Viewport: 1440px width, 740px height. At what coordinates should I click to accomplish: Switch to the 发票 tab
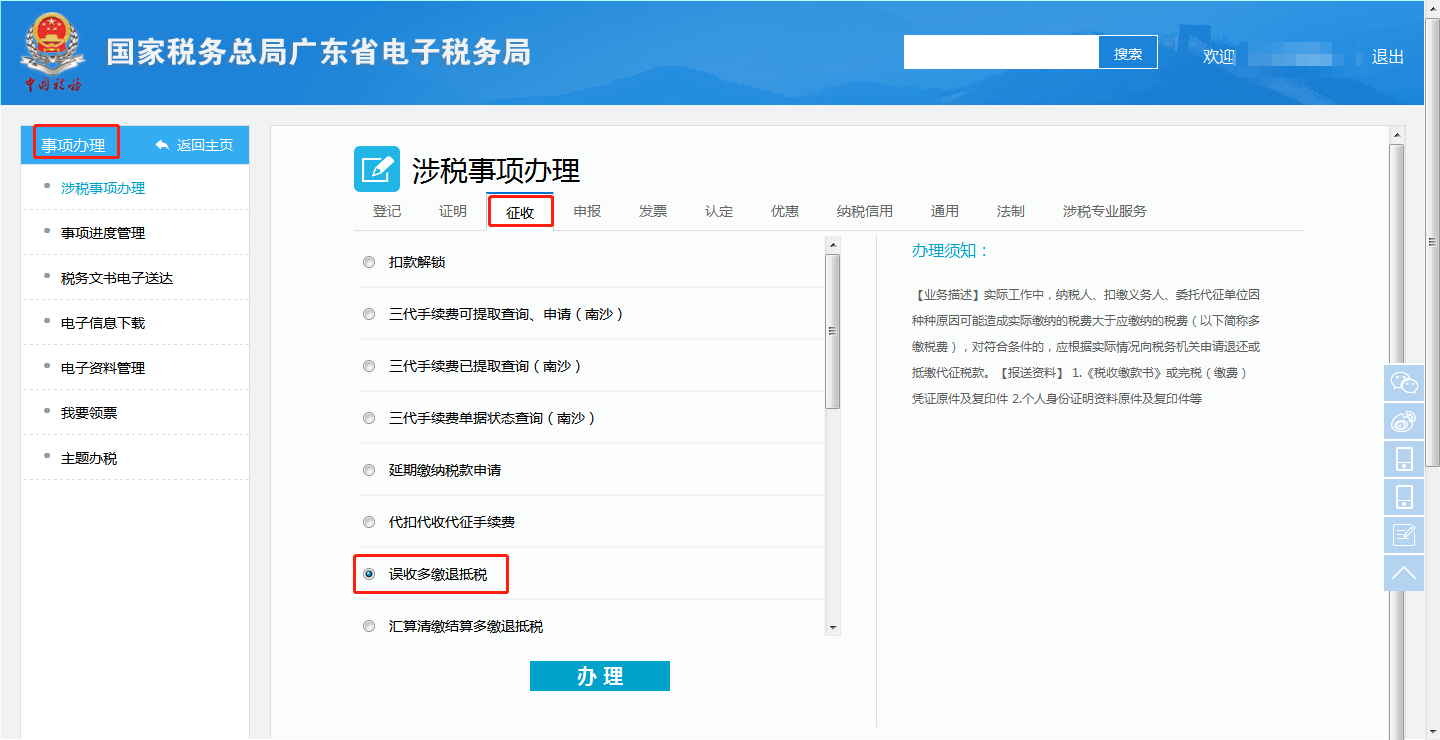[653, 211]
